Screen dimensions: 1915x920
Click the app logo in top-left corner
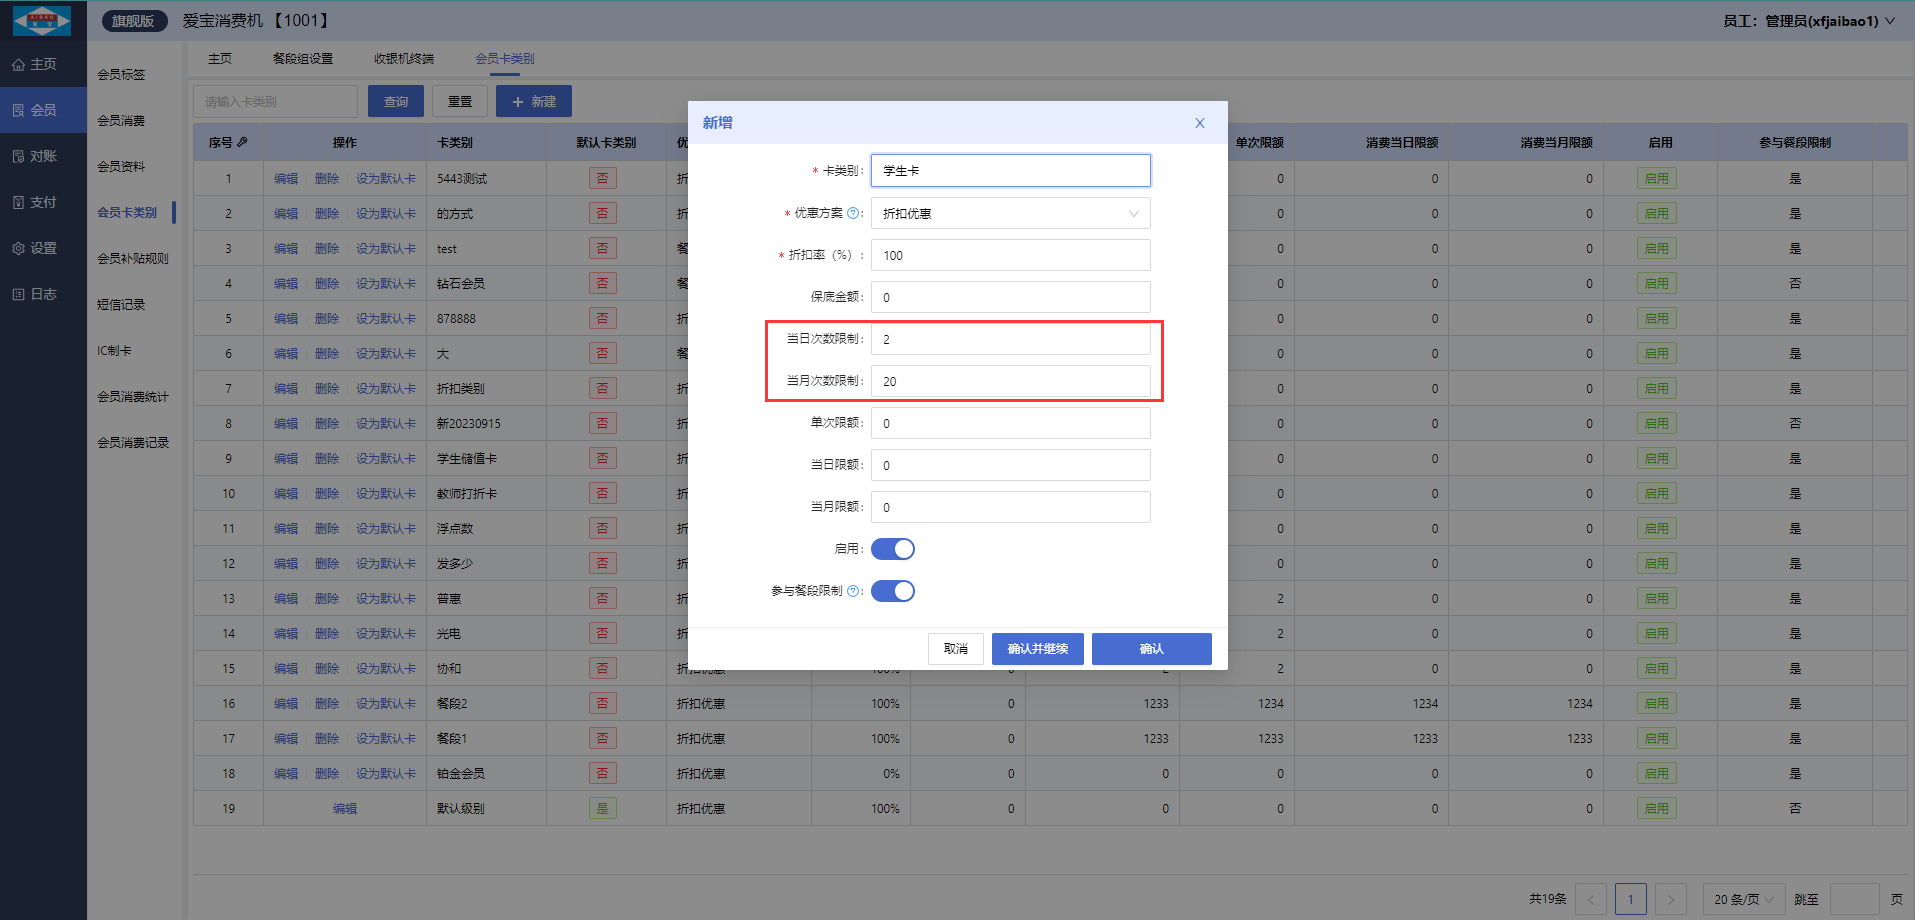coord(42,20)
